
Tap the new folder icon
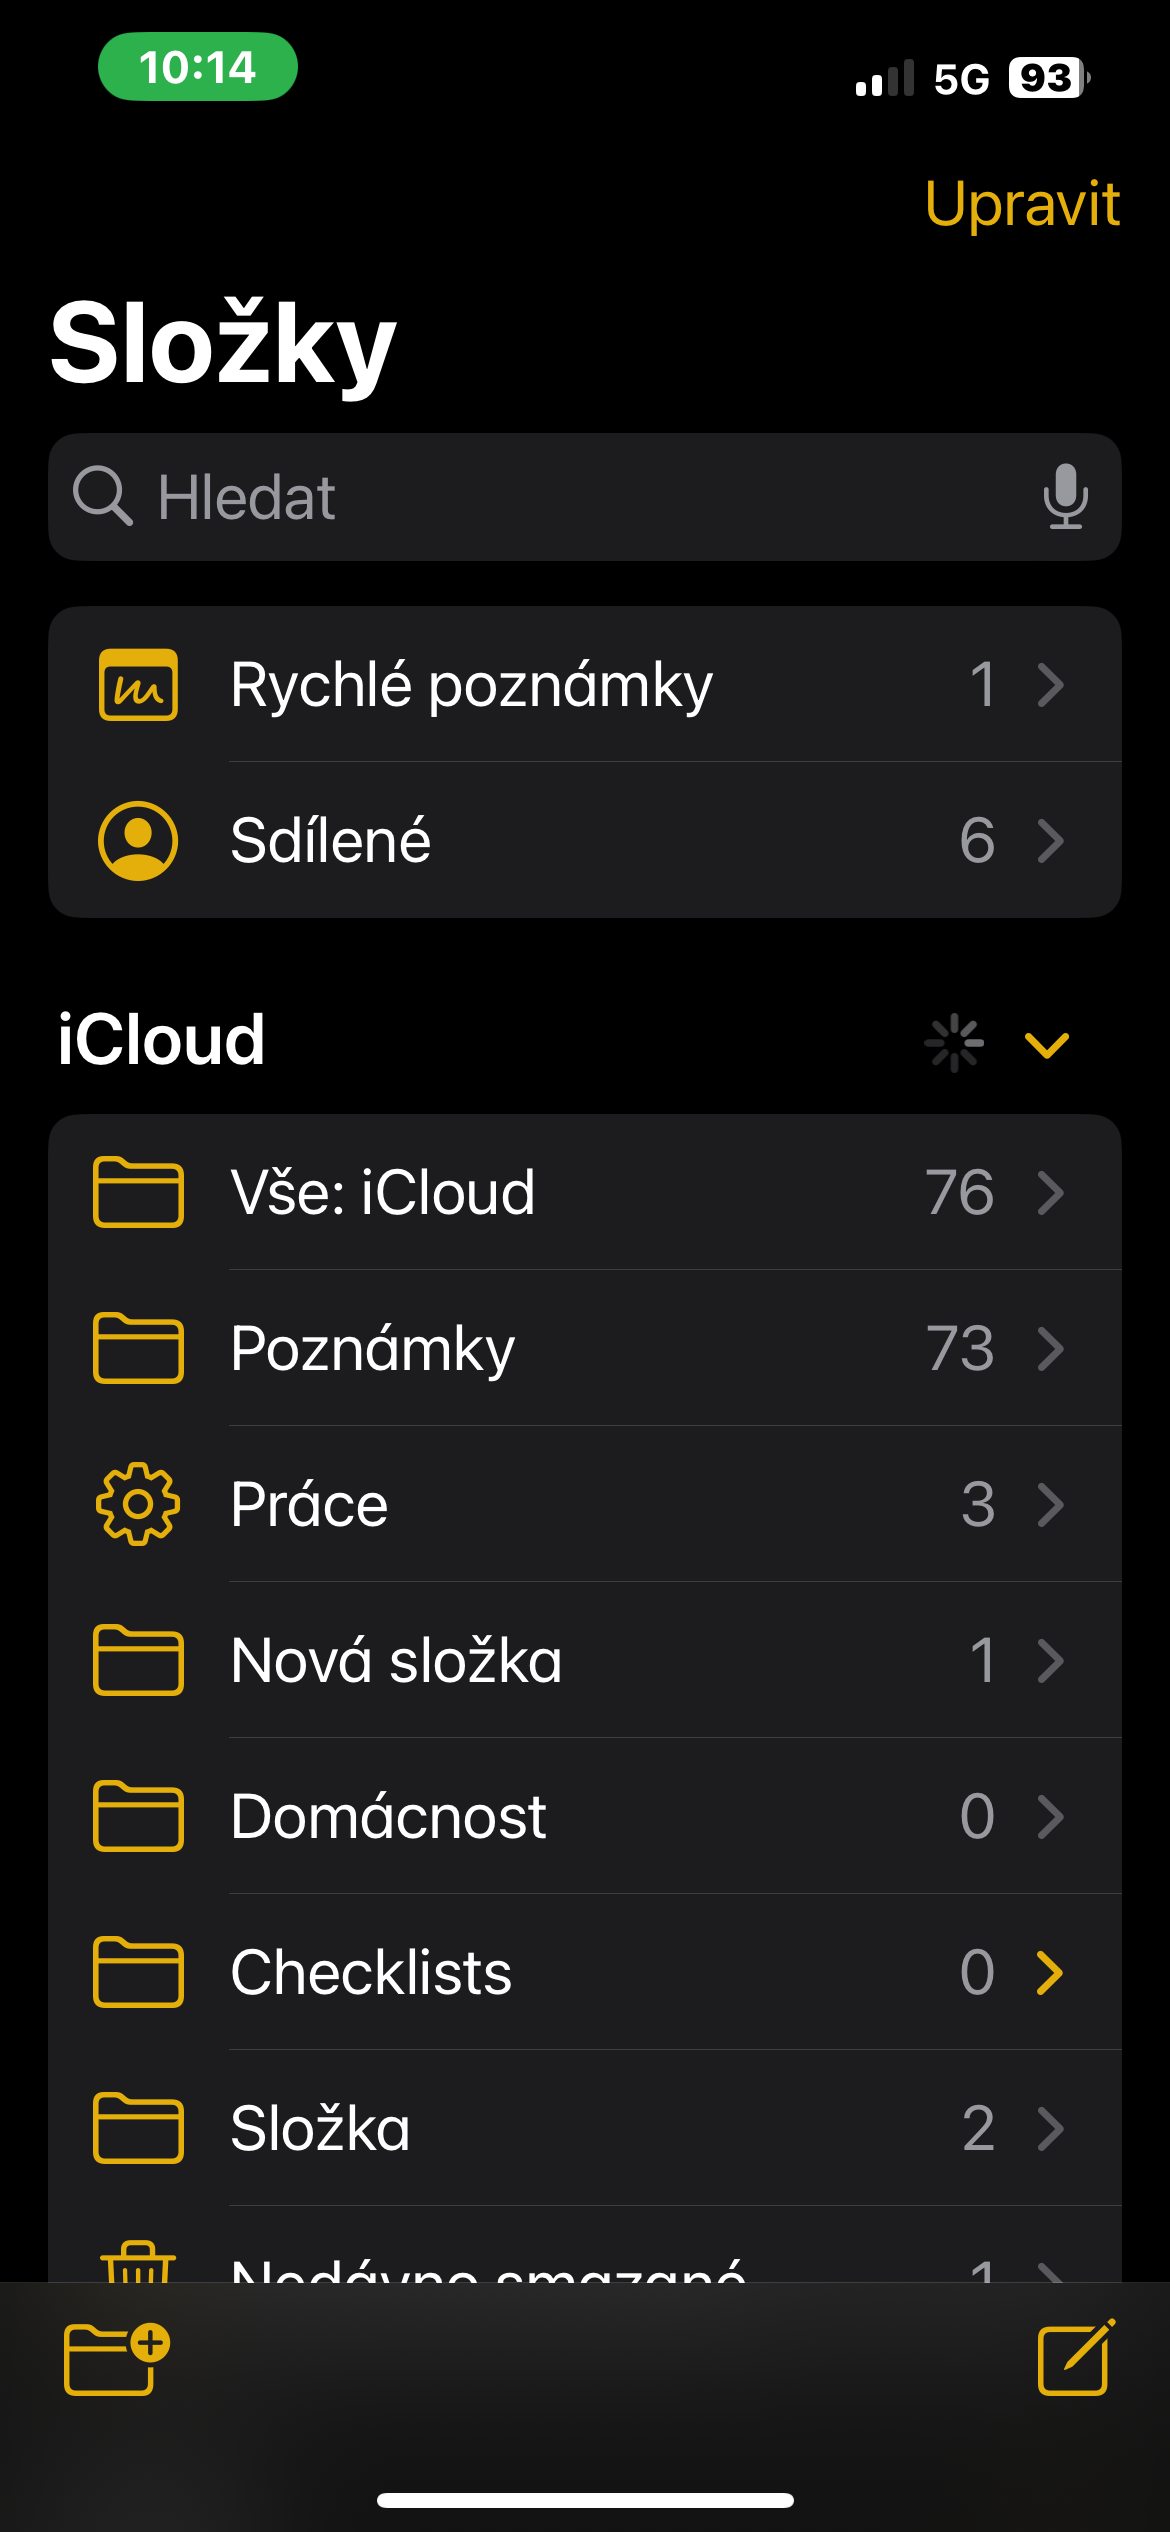116,2358
